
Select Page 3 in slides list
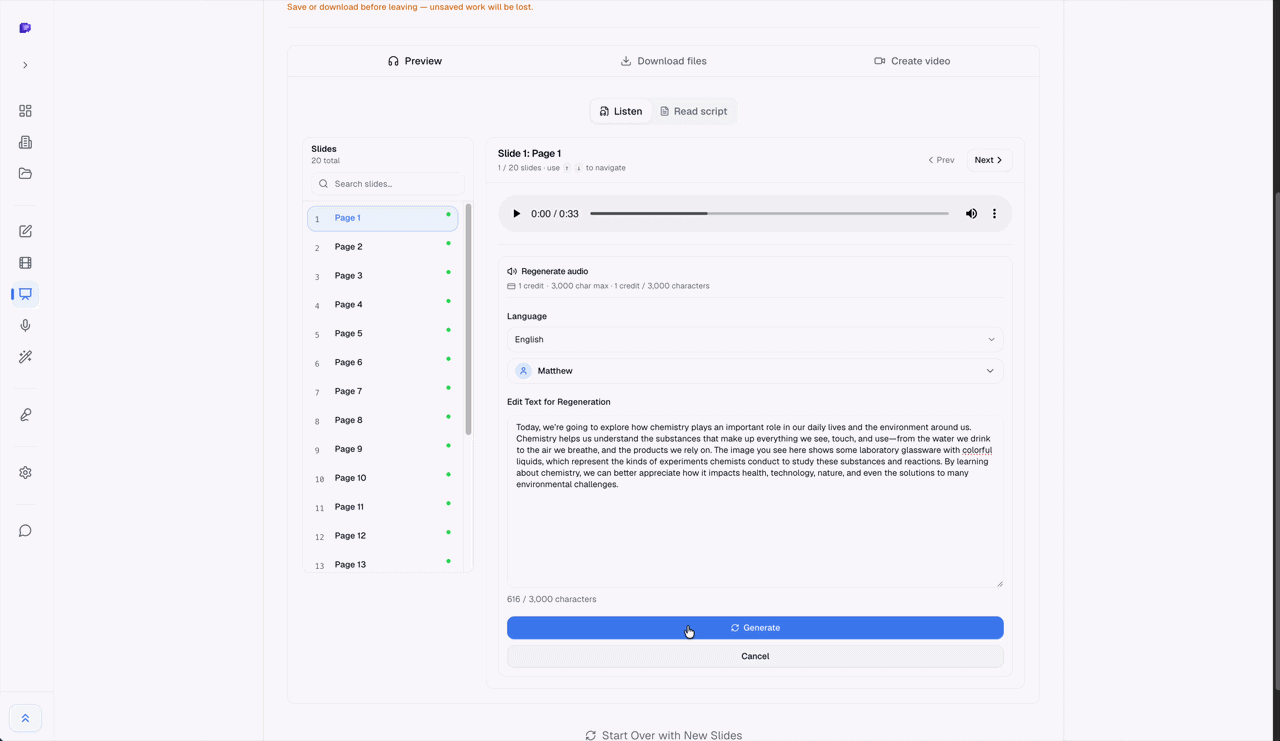tap(382, 276)
